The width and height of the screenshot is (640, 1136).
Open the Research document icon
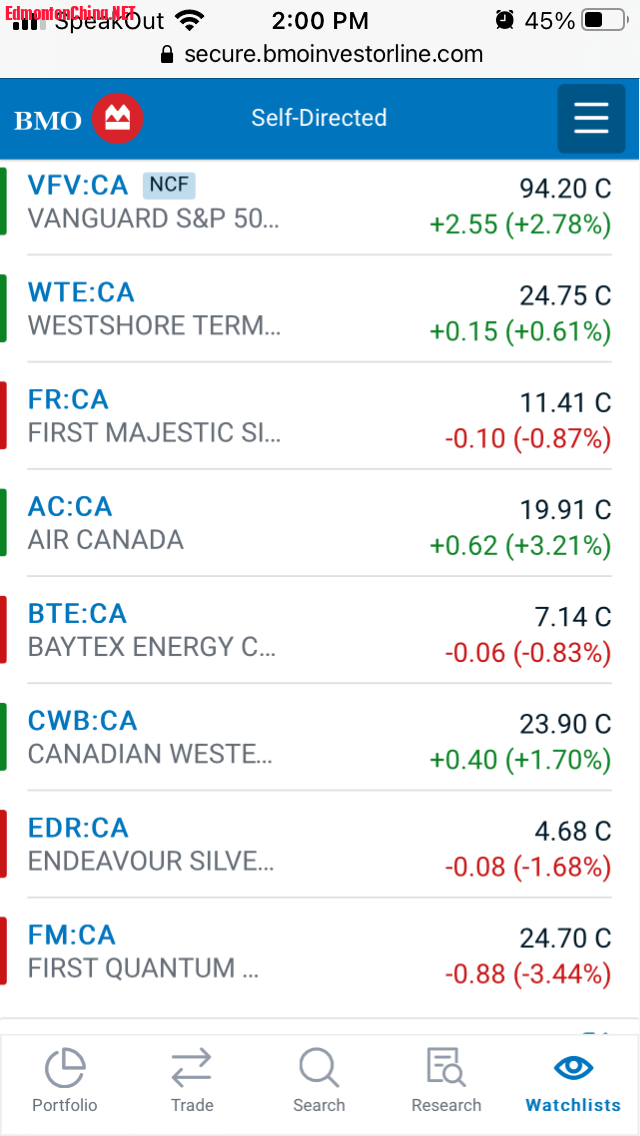point(446,1068)
